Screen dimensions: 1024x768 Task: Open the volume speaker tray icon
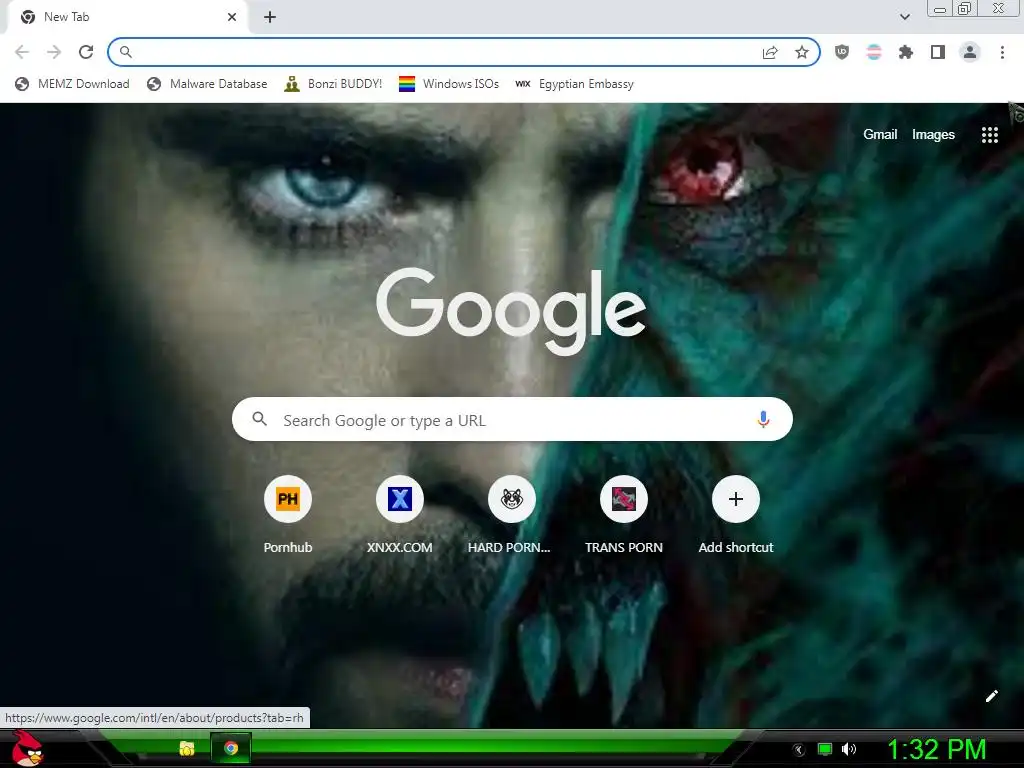[849, 749]
